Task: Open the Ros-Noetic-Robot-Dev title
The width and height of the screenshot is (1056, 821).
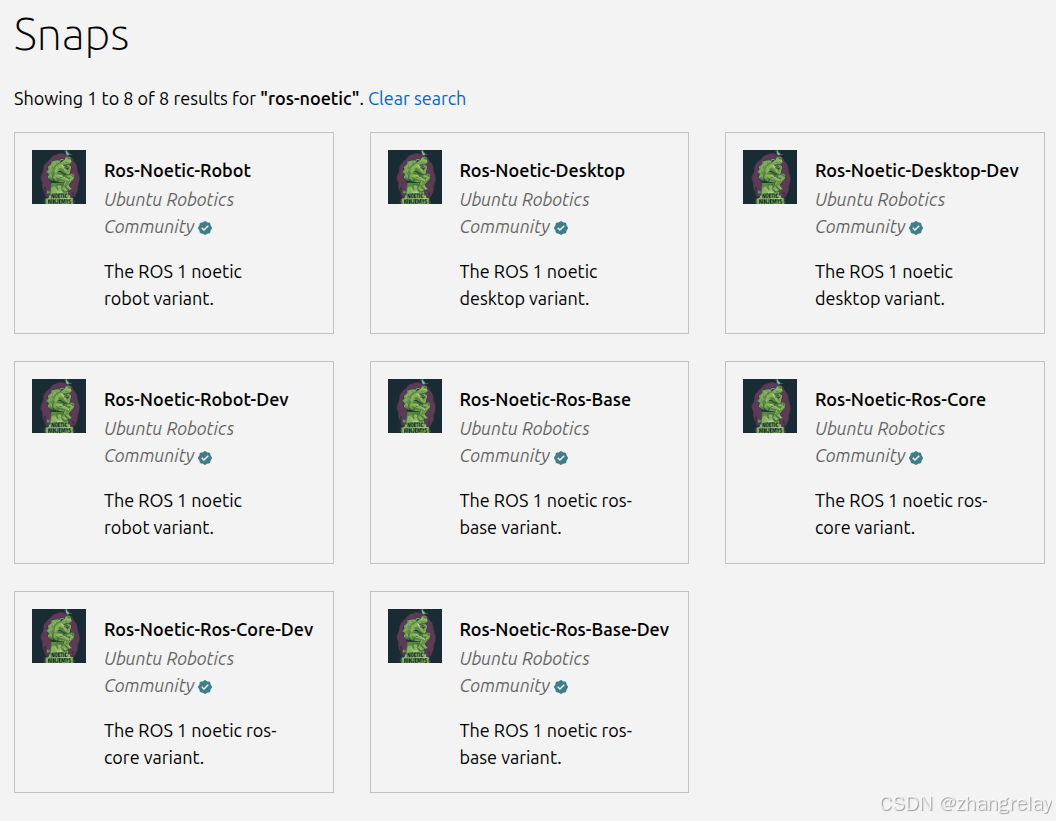Action: (196, 399)
